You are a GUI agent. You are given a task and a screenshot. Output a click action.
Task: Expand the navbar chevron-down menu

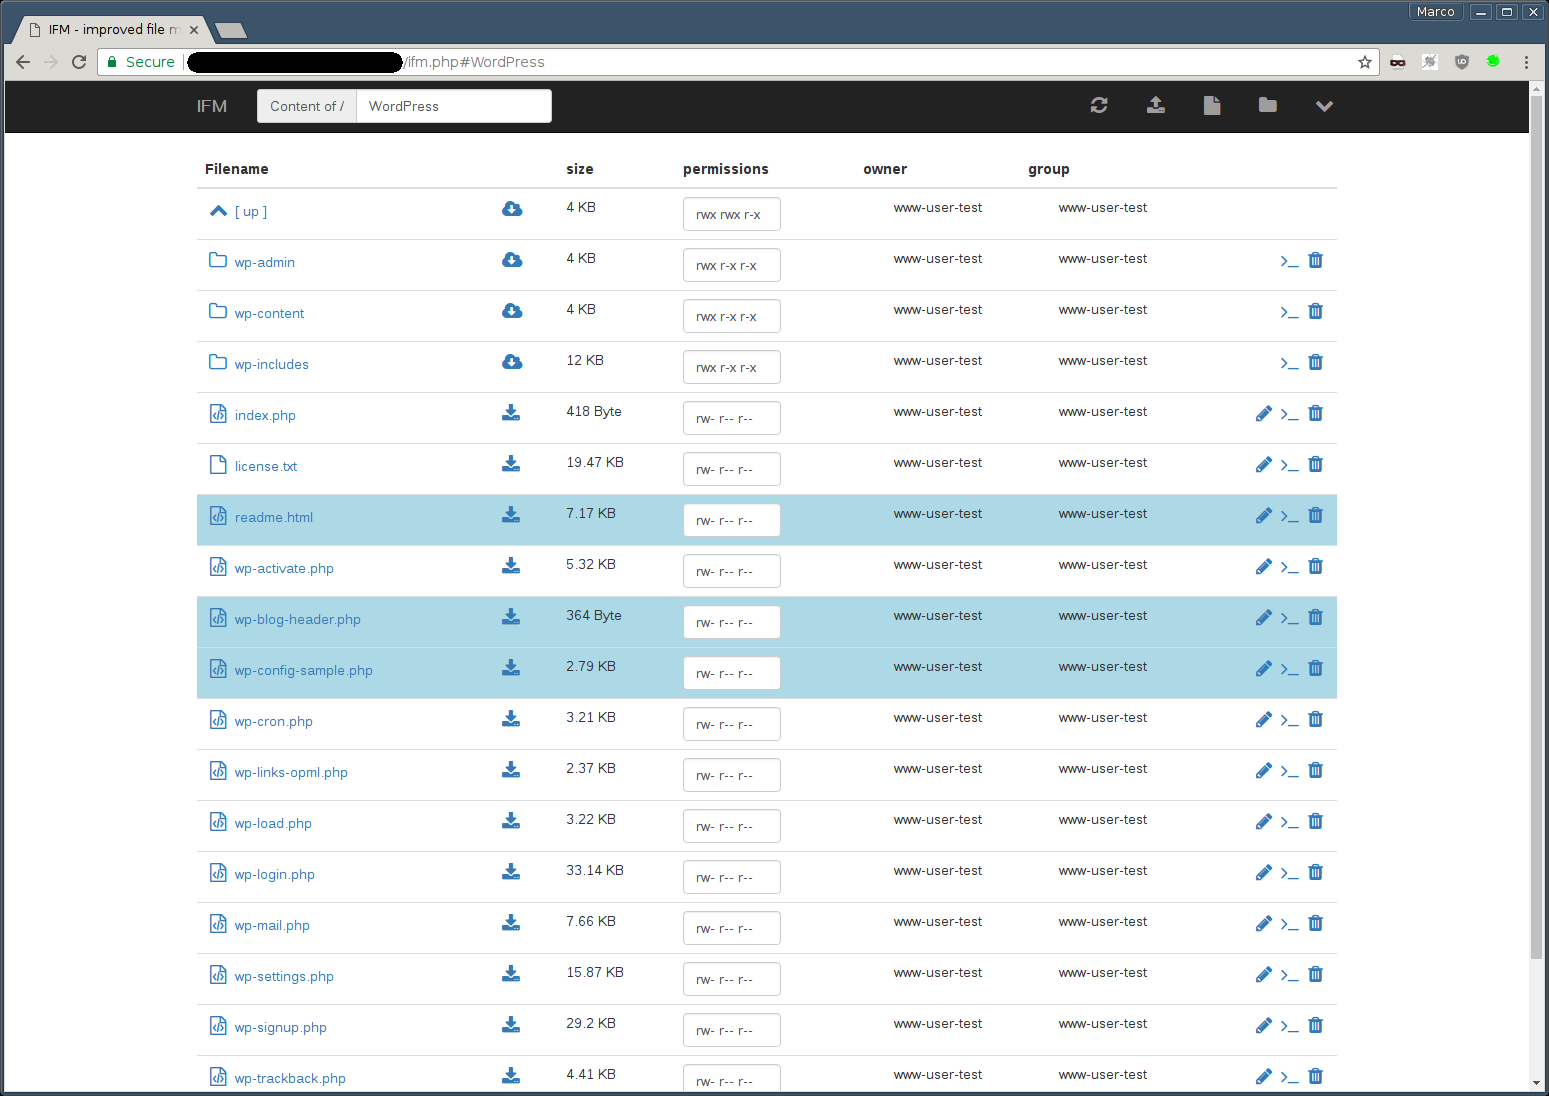coord(1324,106)
